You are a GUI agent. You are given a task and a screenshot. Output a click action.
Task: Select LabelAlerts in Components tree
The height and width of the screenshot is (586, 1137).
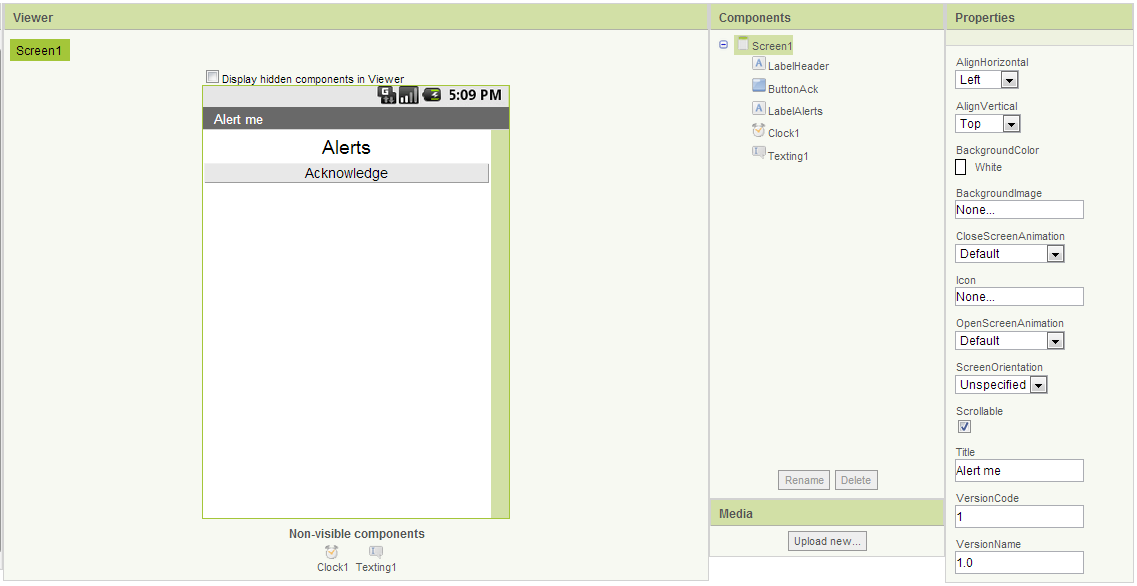coord(795,111)
